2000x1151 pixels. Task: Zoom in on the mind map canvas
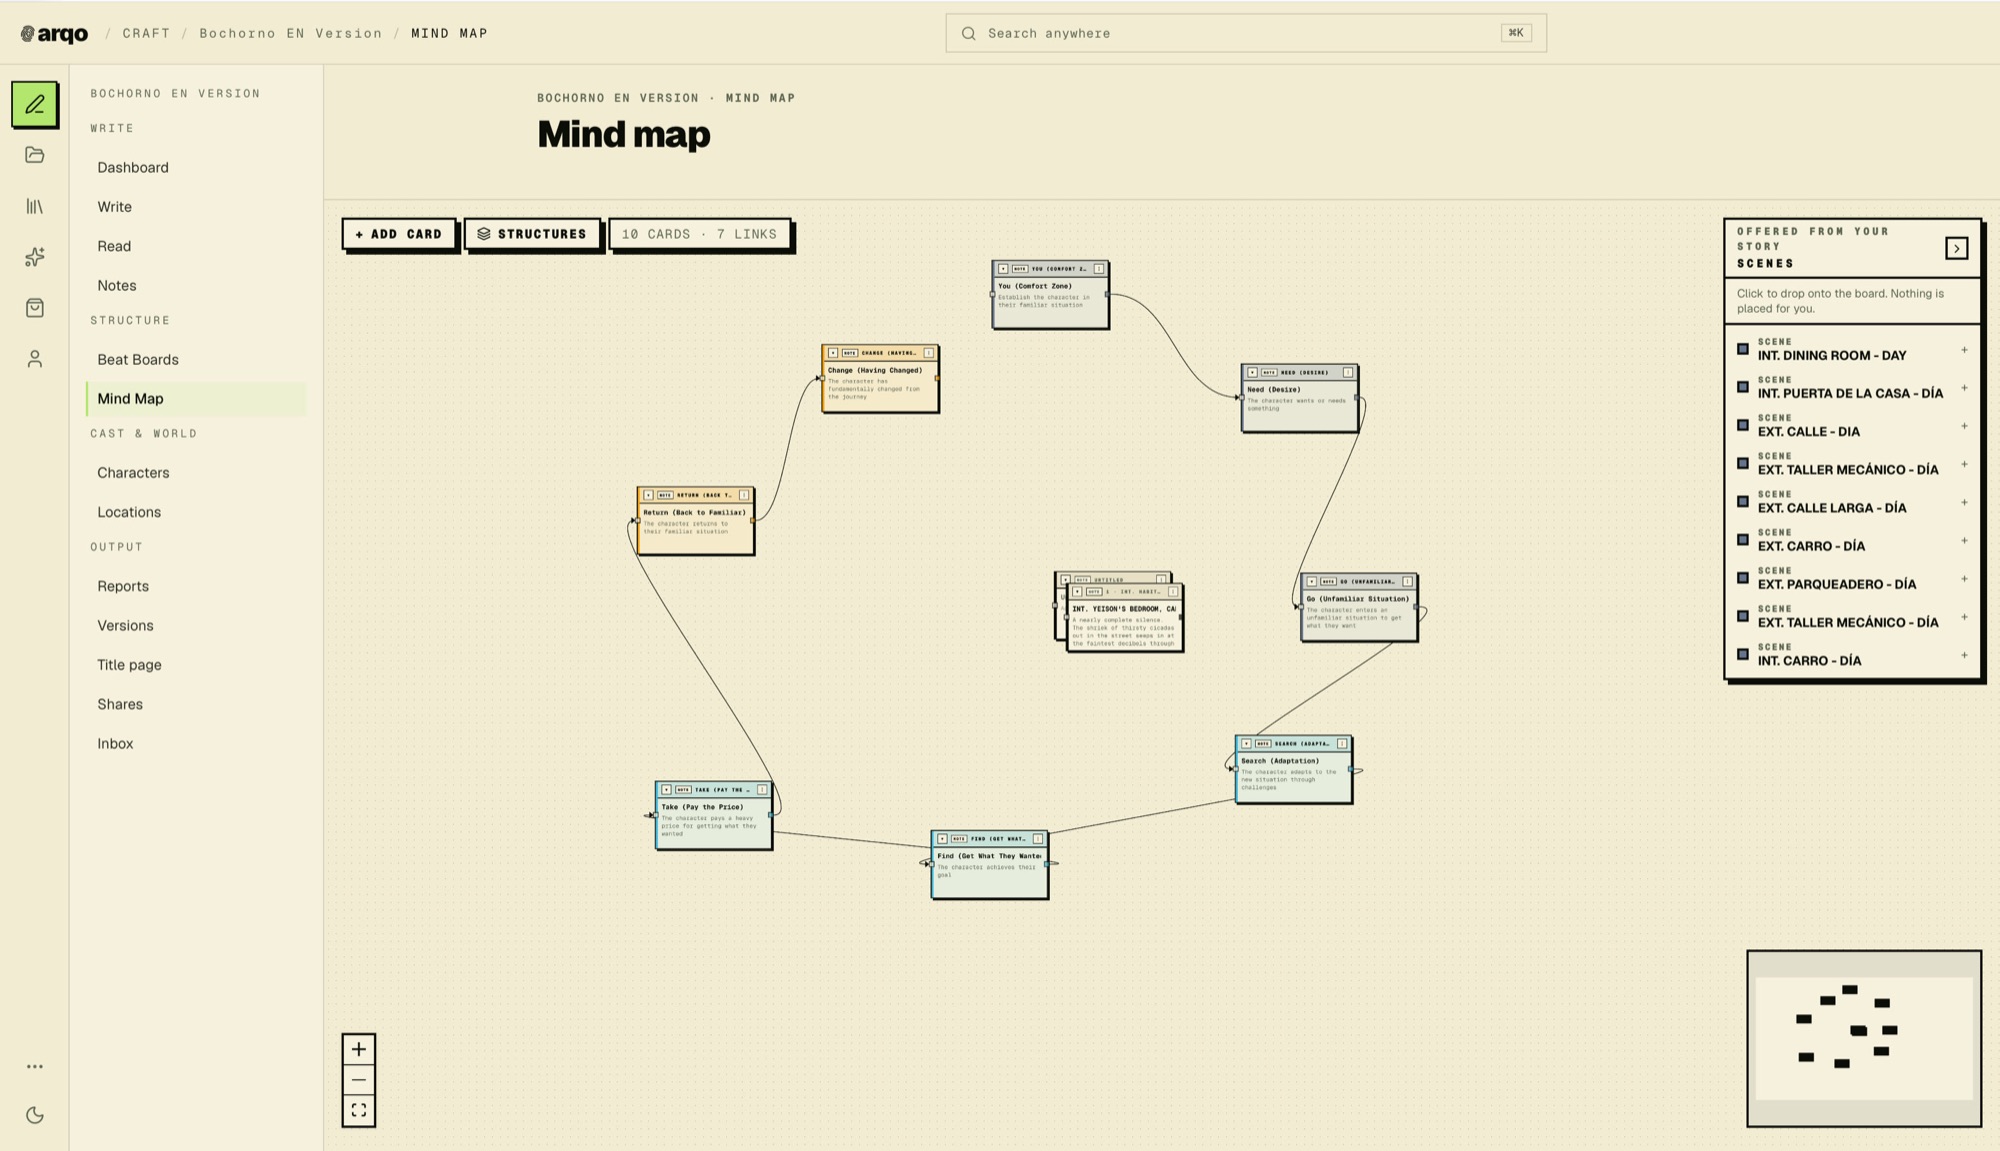359,1049
